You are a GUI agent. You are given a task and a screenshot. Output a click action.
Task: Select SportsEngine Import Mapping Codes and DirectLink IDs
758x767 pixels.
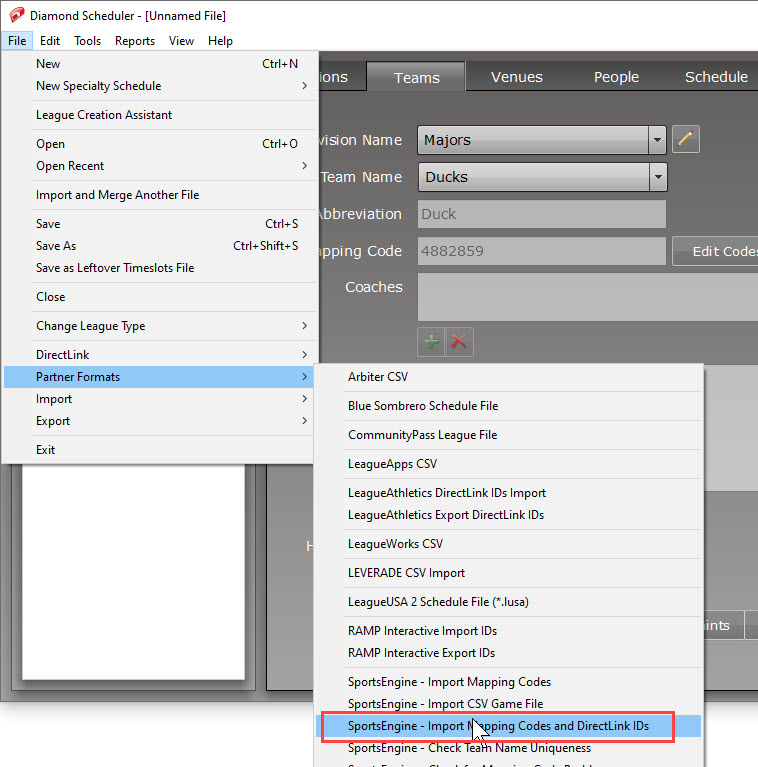point(509,726)
